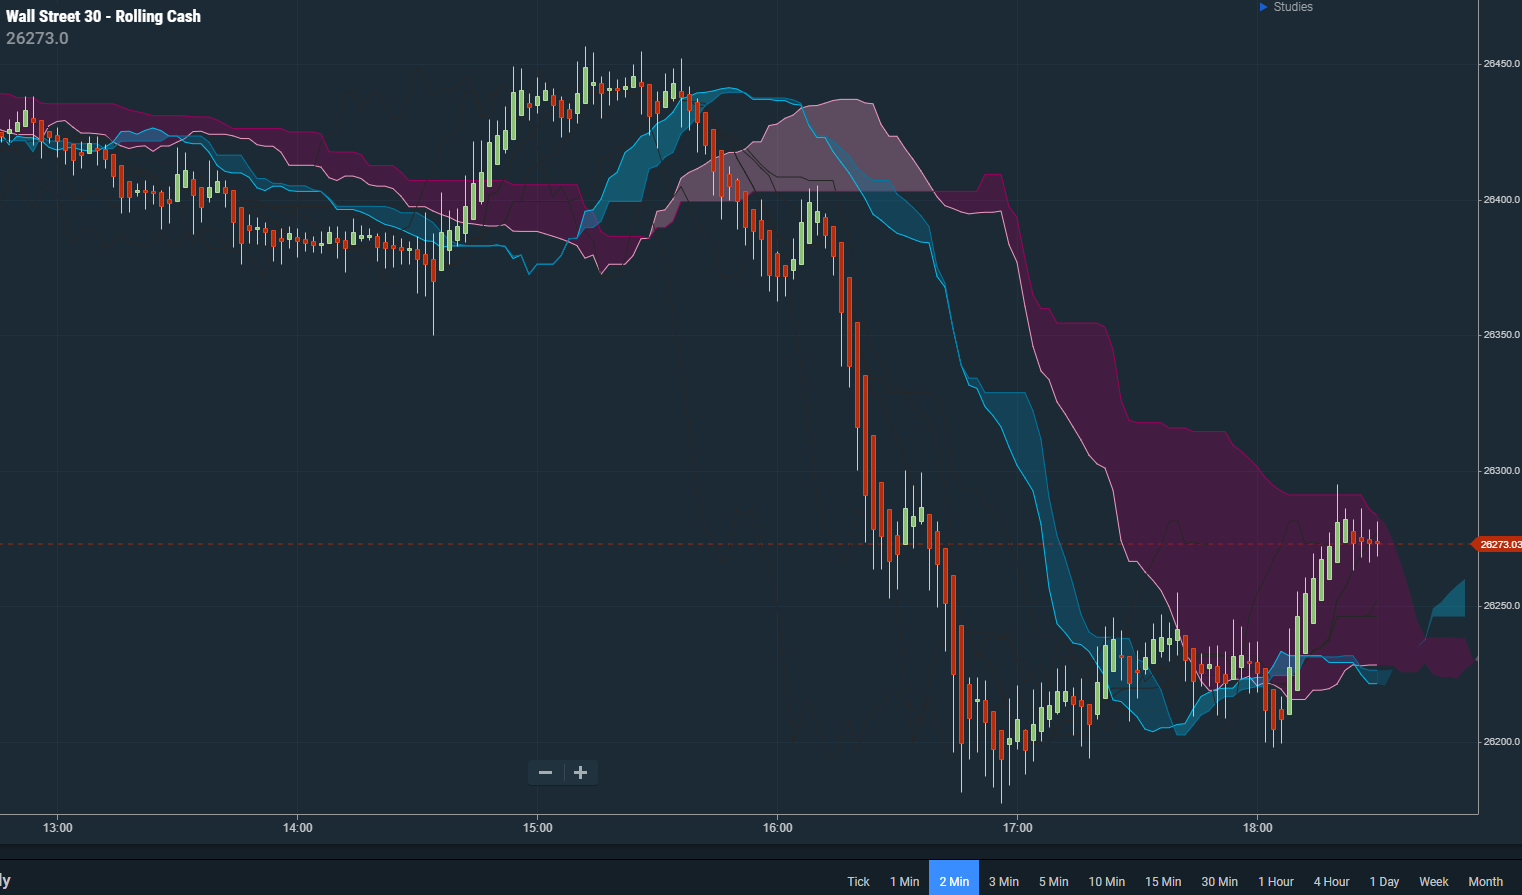
Task: Click the 26400.0 price axis label
Action: coord(1501,200)
